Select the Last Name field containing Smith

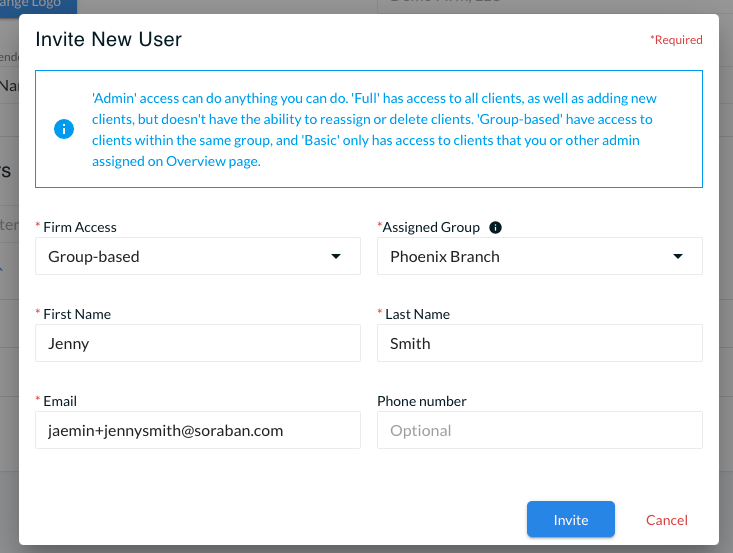coord(539,343)
